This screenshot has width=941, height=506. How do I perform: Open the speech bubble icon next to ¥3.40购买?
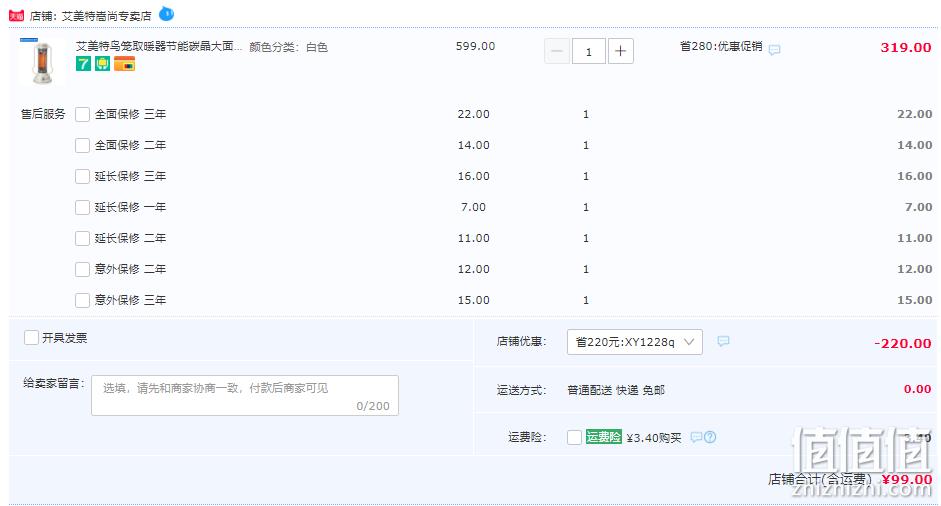[696, 437]
